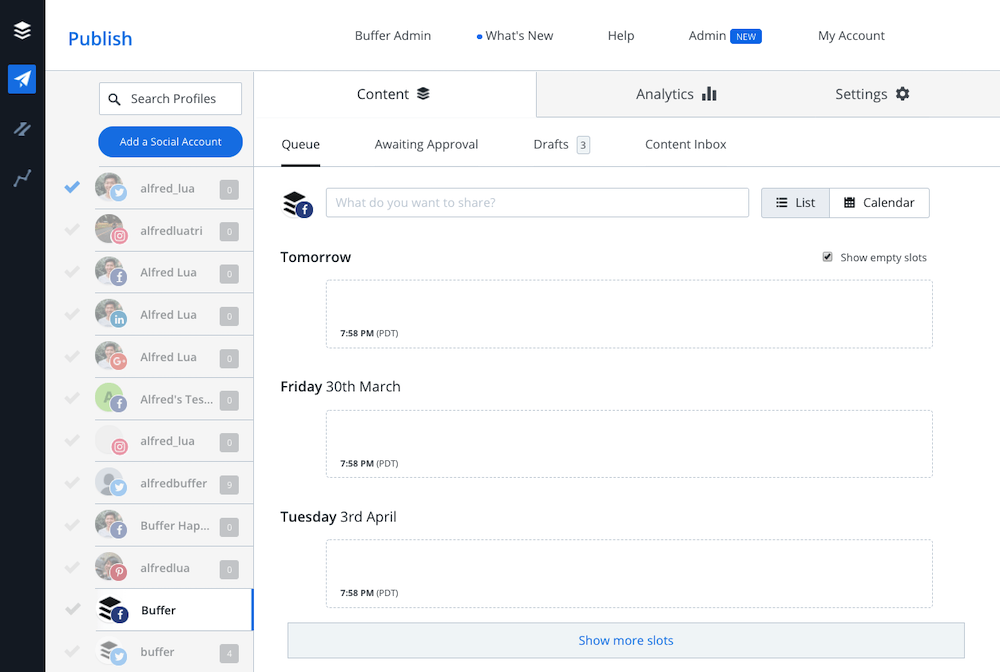Open the Analyze line chart sidebar icon
The image size is (1000, 672).
click(x=22, y=178)
